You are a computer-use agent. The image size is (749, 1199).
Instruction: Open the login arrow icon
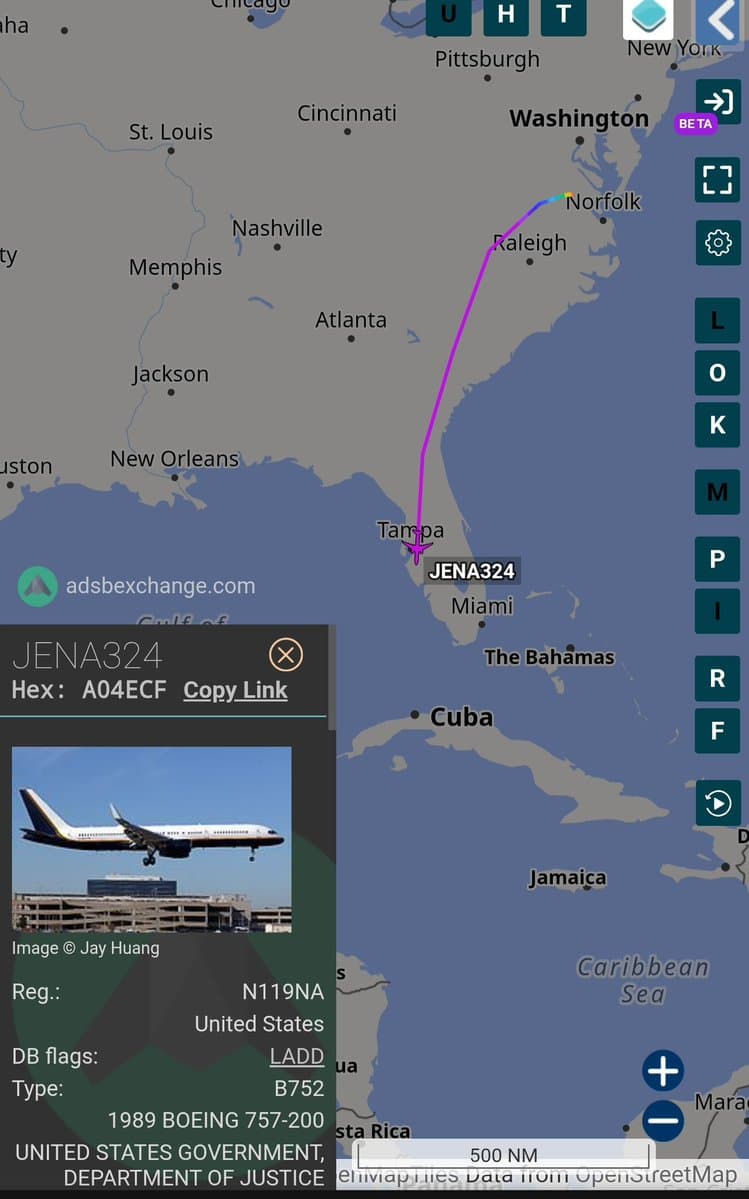tap(718, 101)
